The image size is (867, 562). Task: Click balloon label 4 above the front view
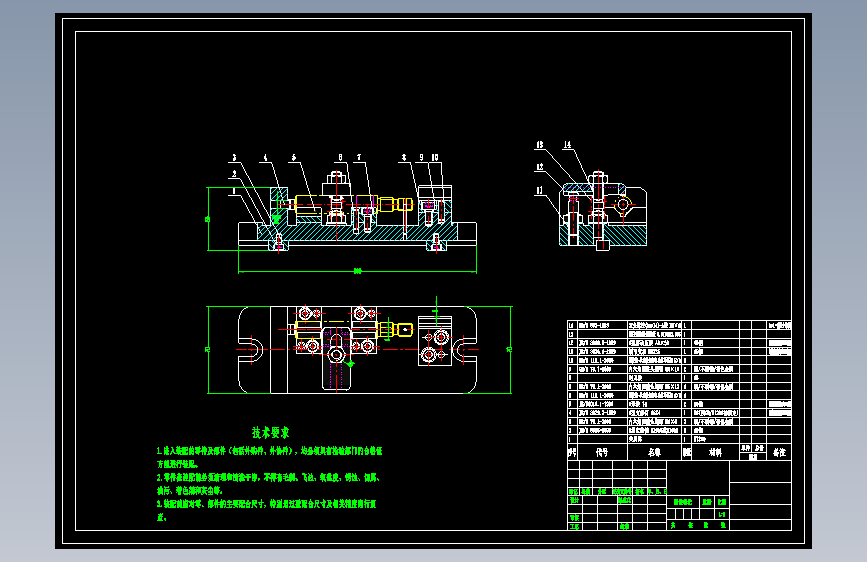pyautogui.click(x=265, y=158)
